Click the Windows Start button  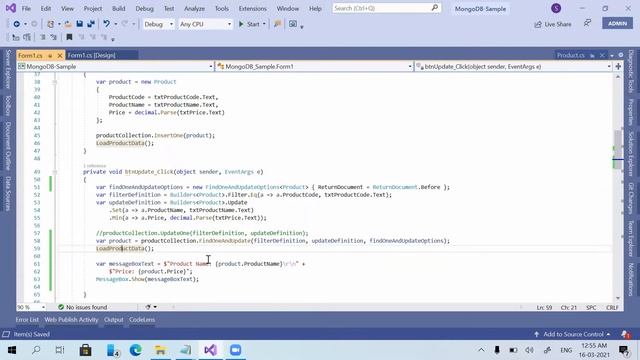tap(11, 350)
